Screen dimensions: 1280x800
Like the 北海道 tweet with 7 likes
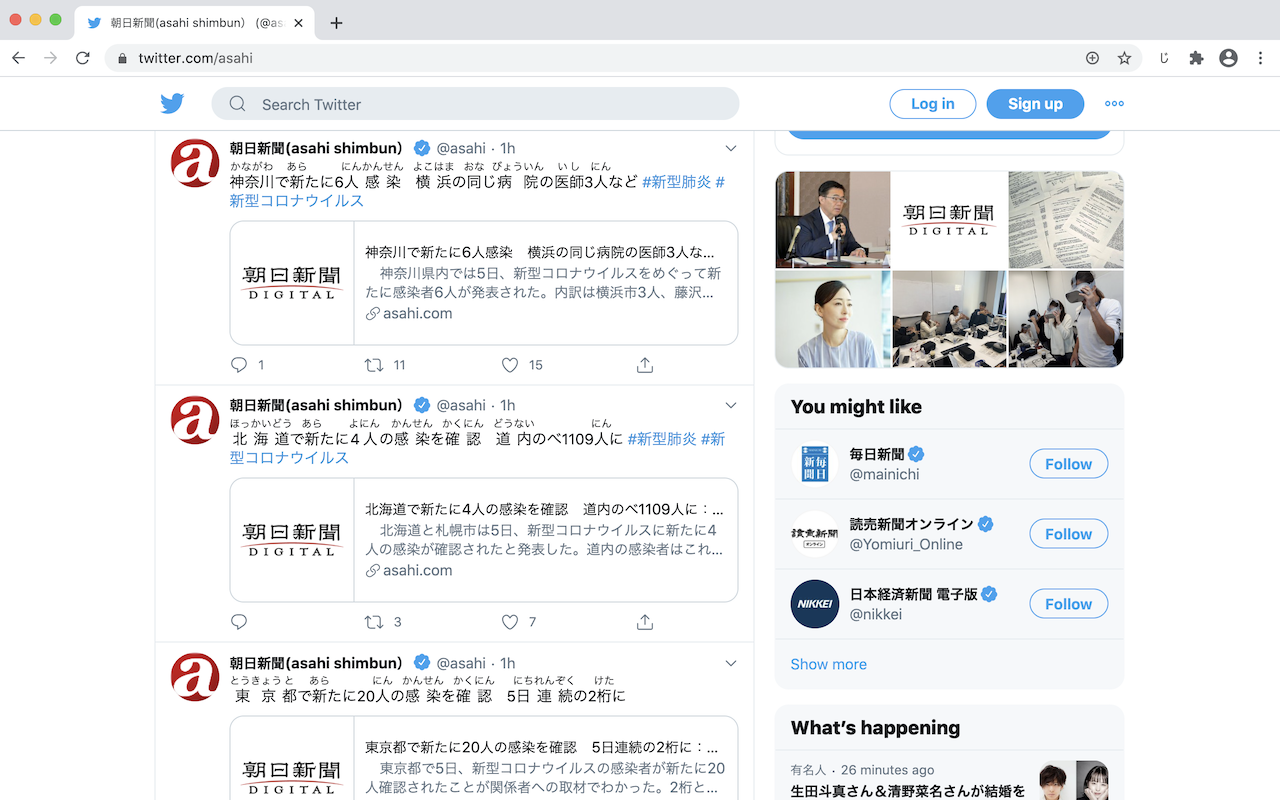(x=510, y=622)
